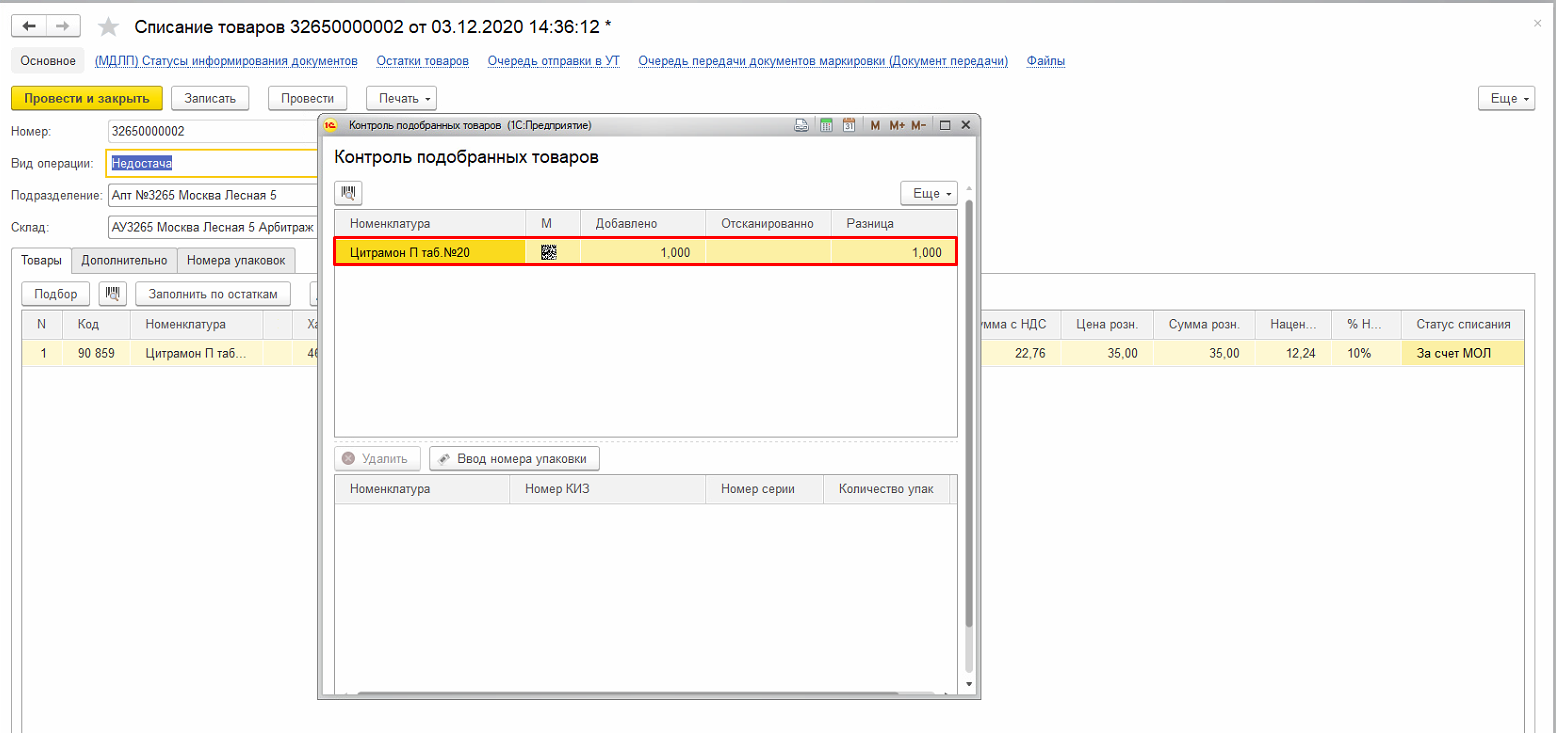
Task: Click the back navigation arrow
Action: [29, 26]
